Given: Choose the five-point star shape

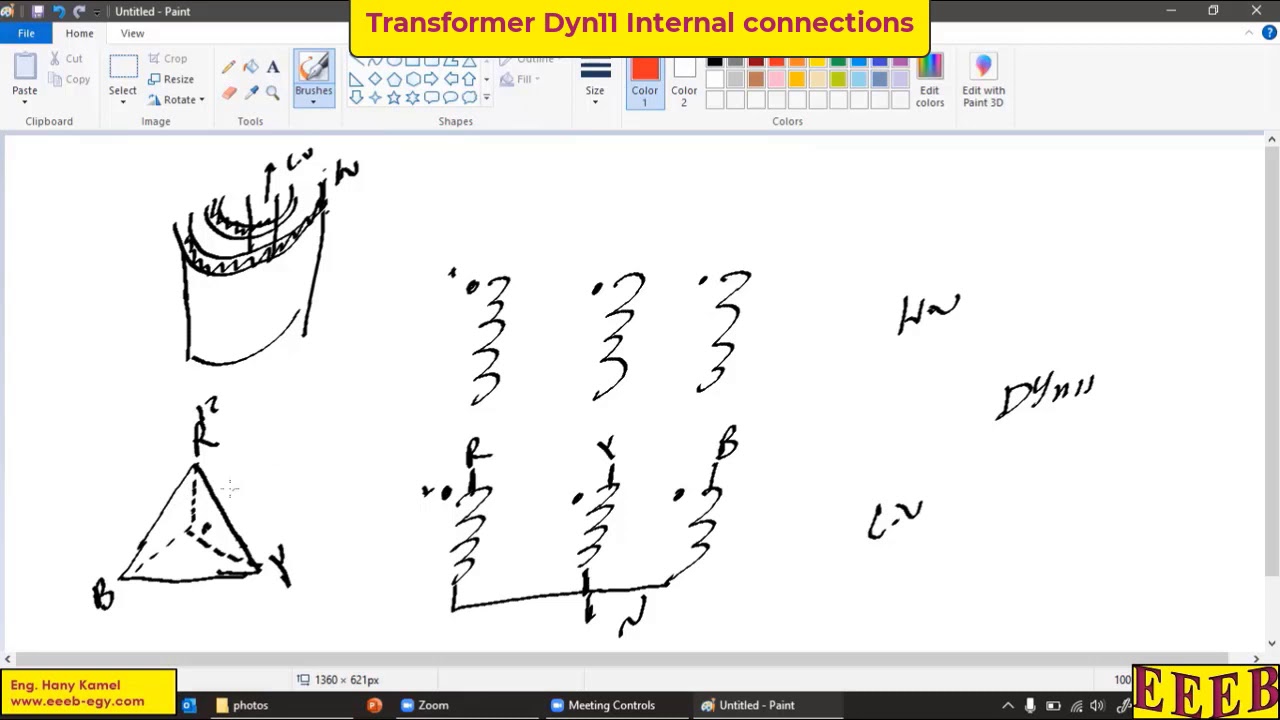Looking at the screenshot, I should pos(394,98).
